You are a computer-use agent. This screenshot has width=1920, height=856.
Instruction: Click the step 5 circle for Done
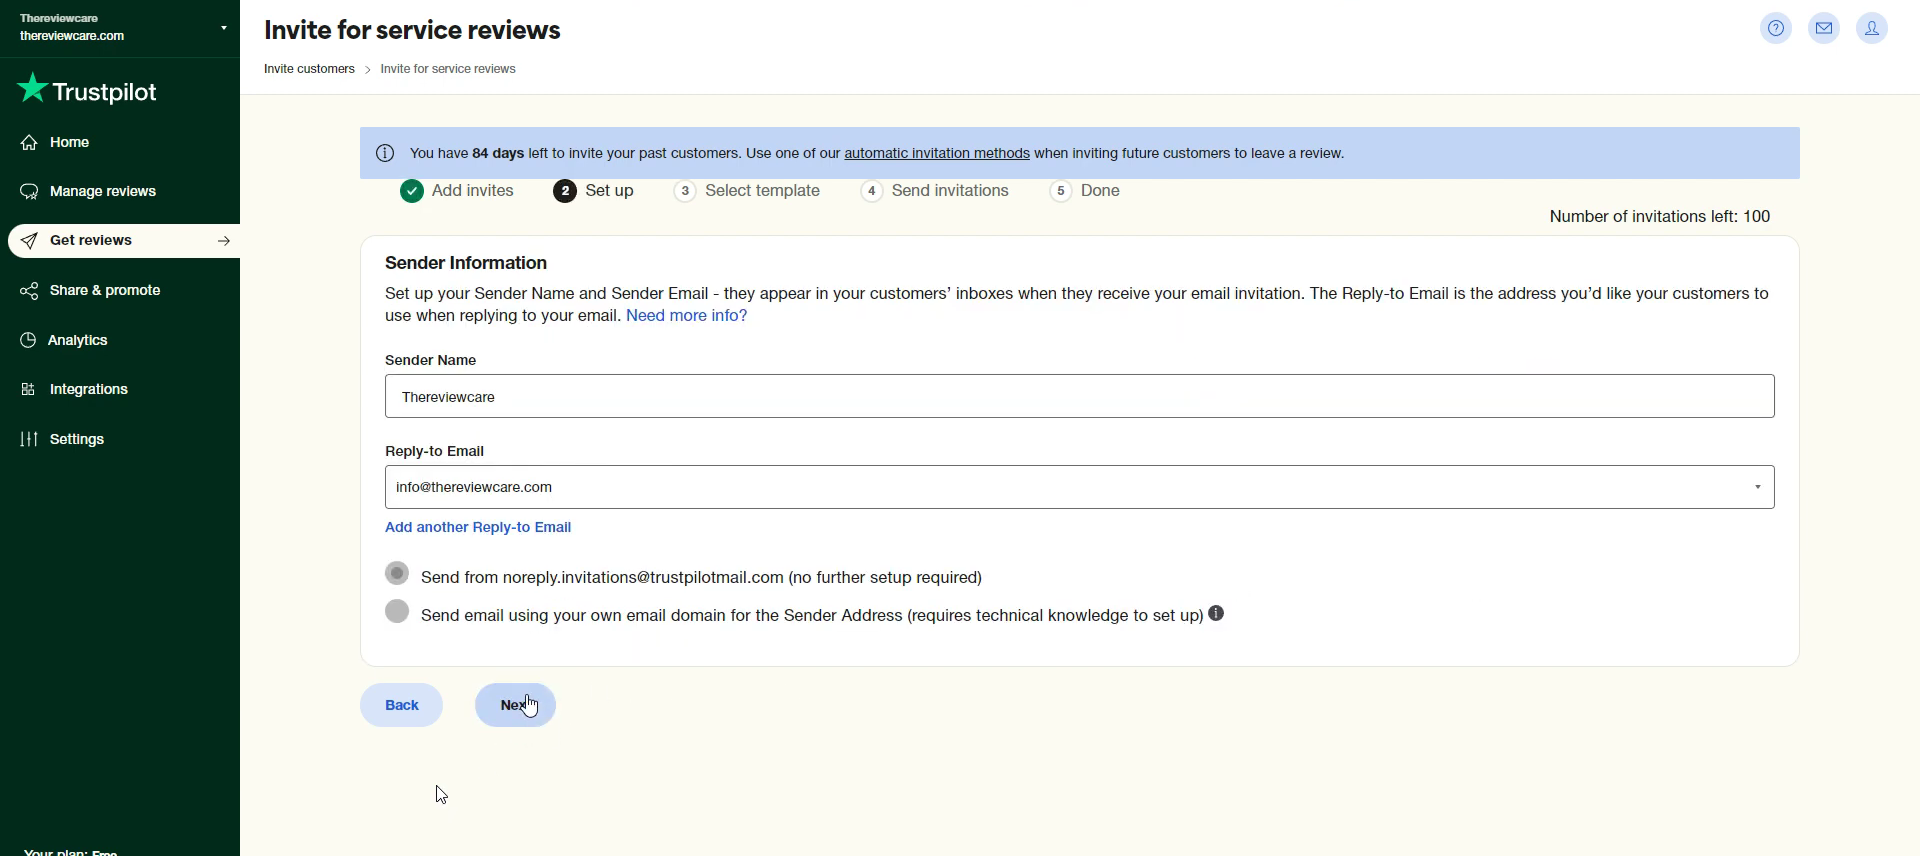1061,192
